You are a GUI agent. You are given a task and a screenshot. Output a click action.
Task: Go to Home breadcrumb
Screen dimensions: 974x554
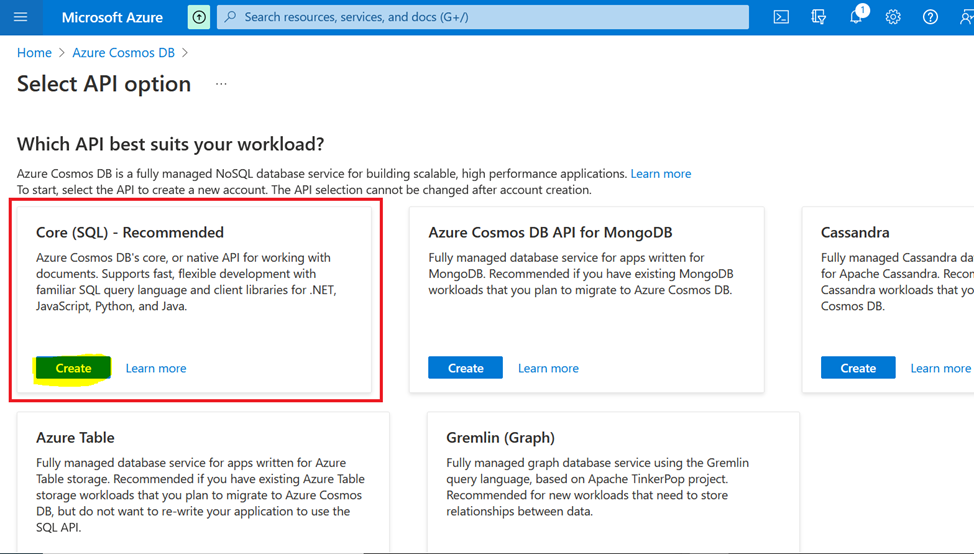pyautogui.click(x=34, y=53)
